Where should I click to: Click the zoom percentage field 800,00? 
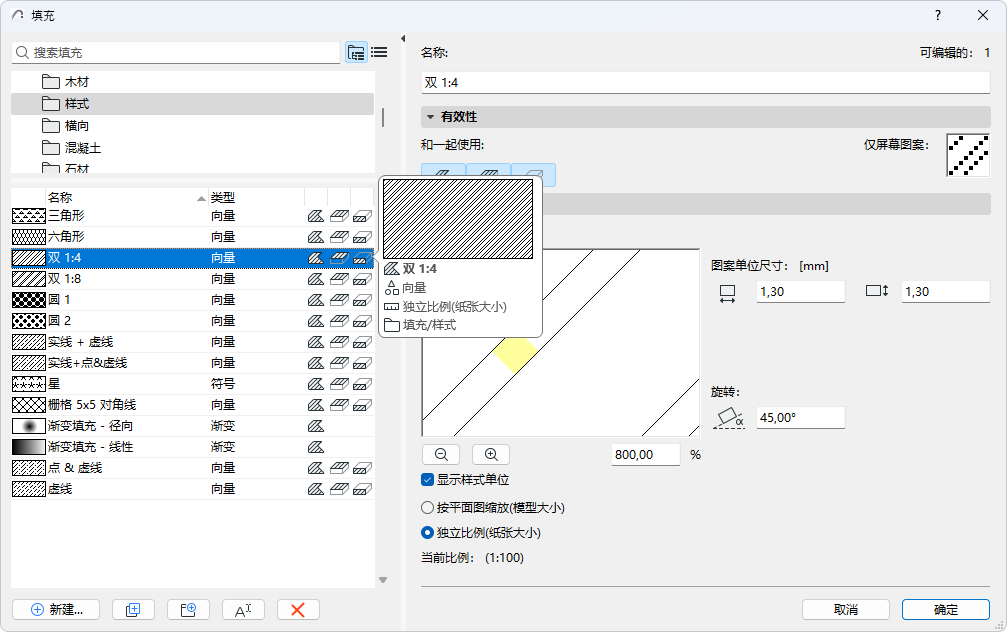[x=645, y=454]
